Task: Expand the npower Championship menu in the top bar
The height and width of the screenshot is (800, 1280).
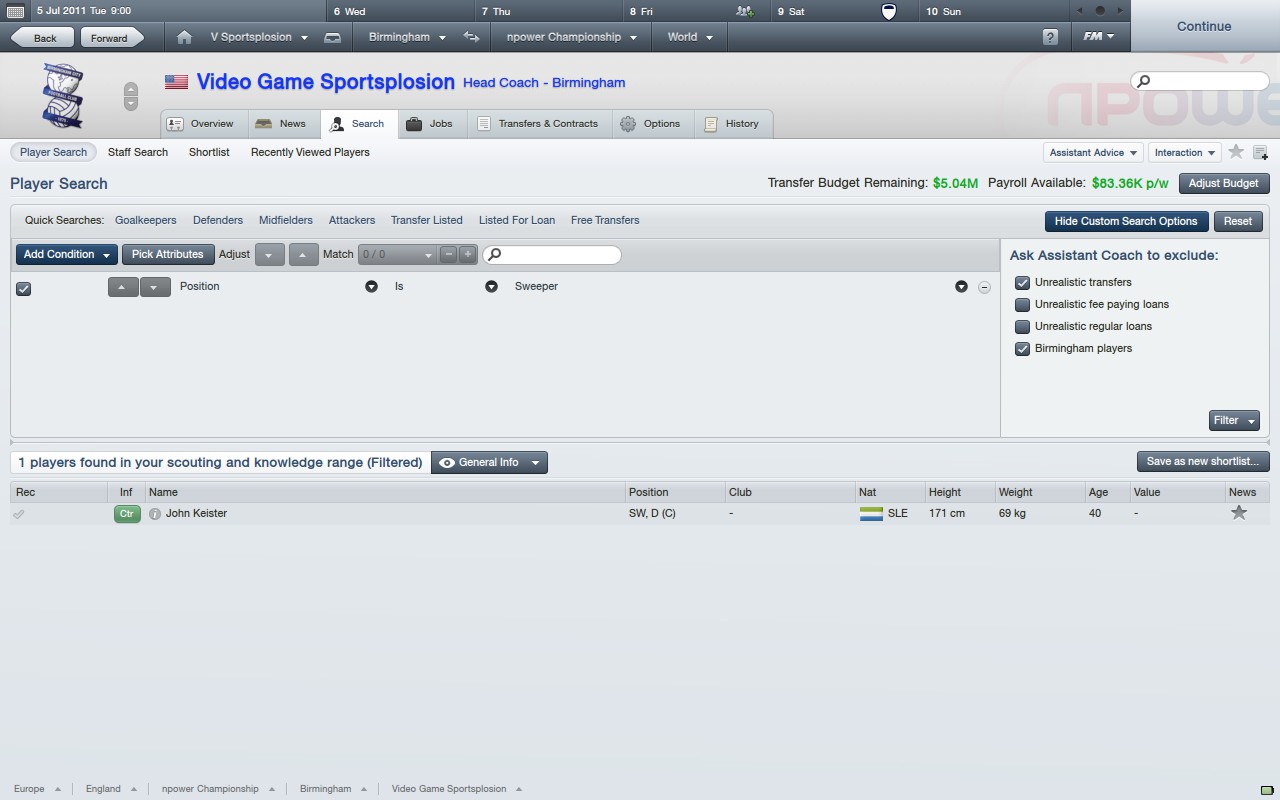Action: (571, 37)
